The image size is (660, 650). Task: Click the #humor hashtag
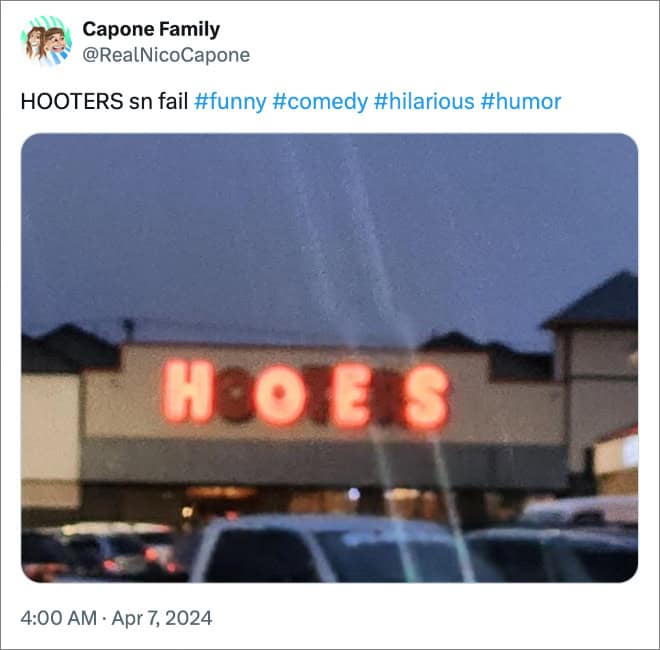(x=521, y=102)
